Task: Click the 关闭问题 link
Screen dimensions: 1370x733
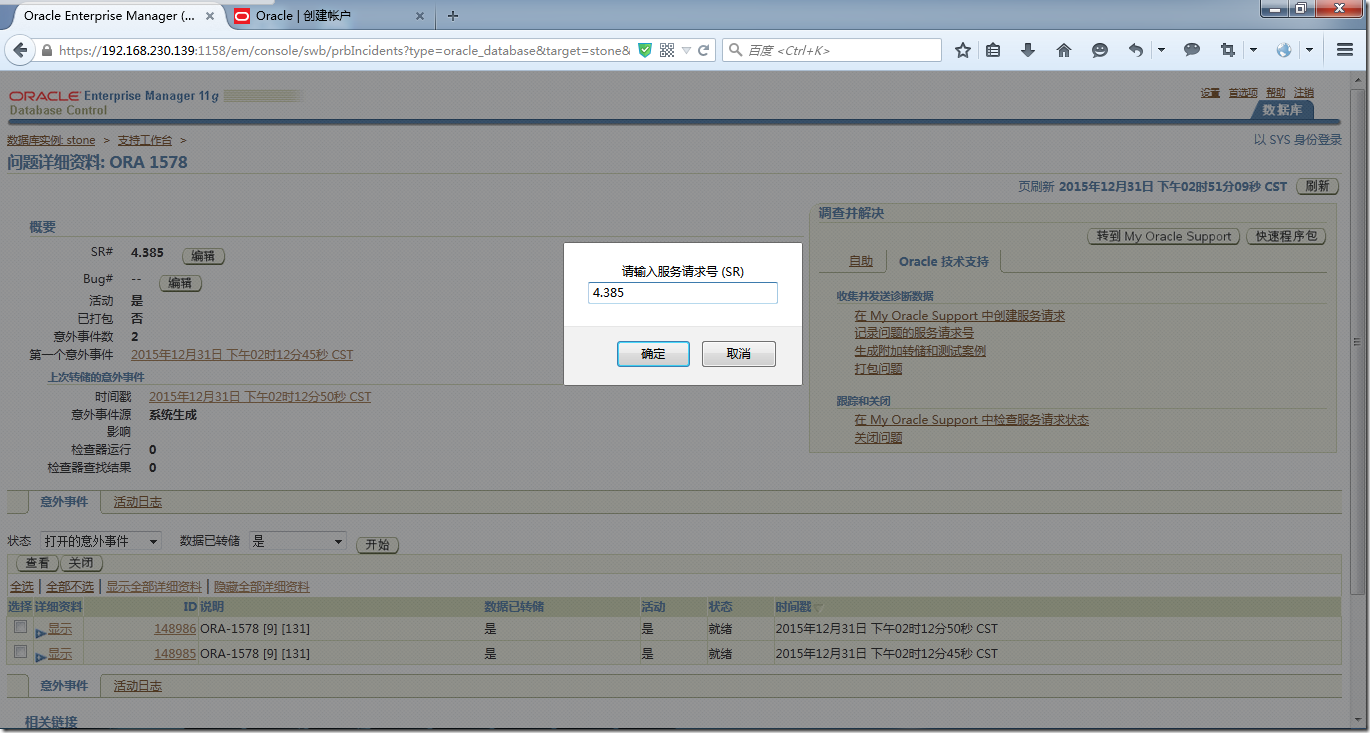Action: coord(878,438)
